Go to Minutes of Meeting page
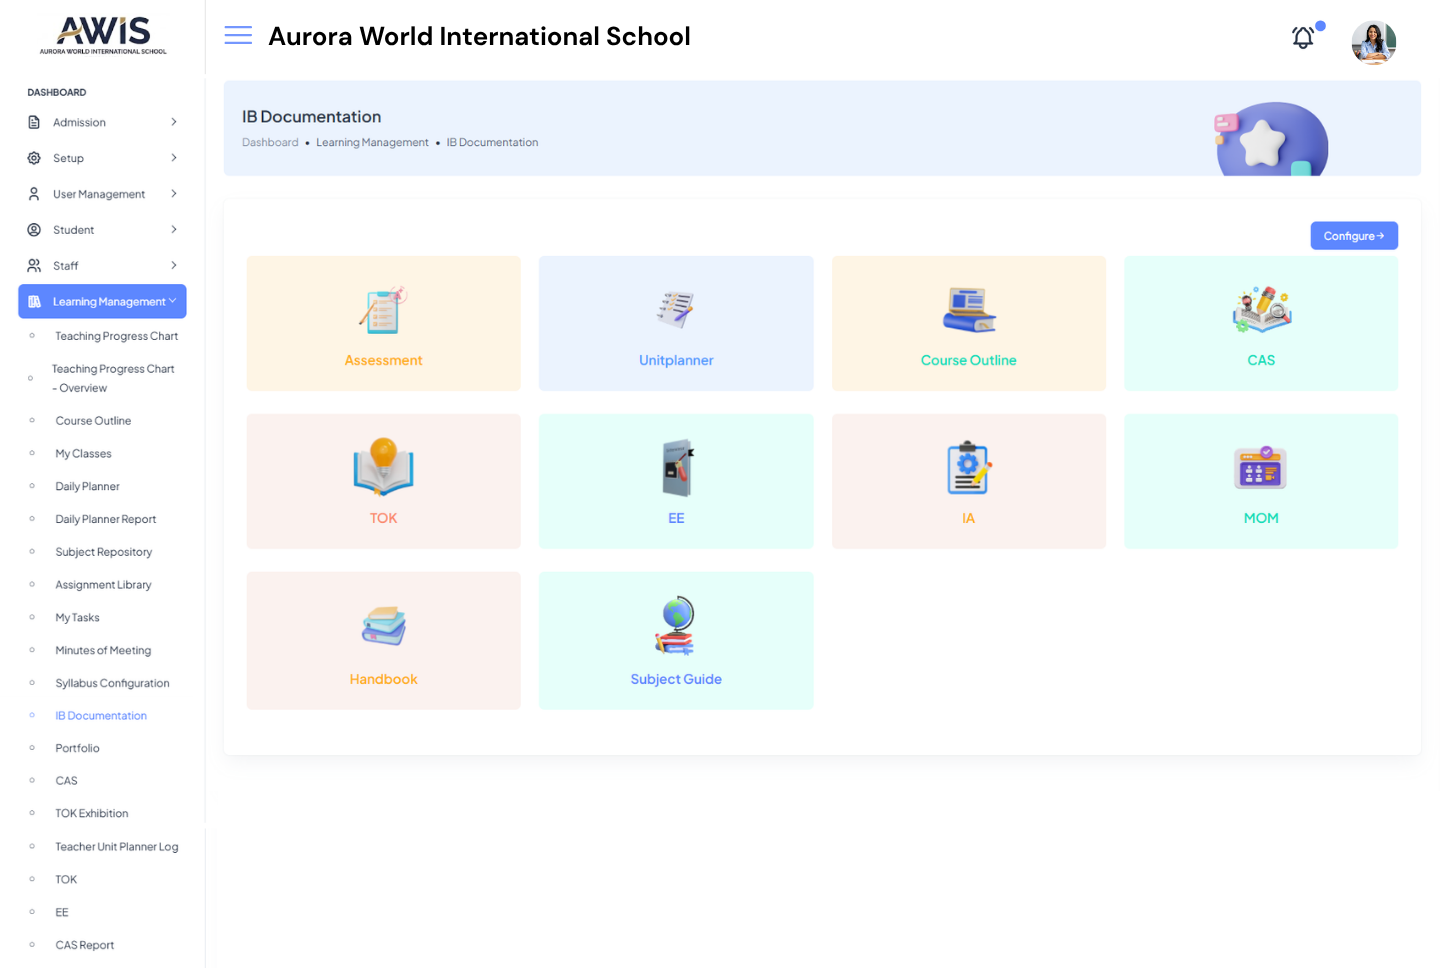Viewport: 1440px width, 968px height. pos(103,650)
